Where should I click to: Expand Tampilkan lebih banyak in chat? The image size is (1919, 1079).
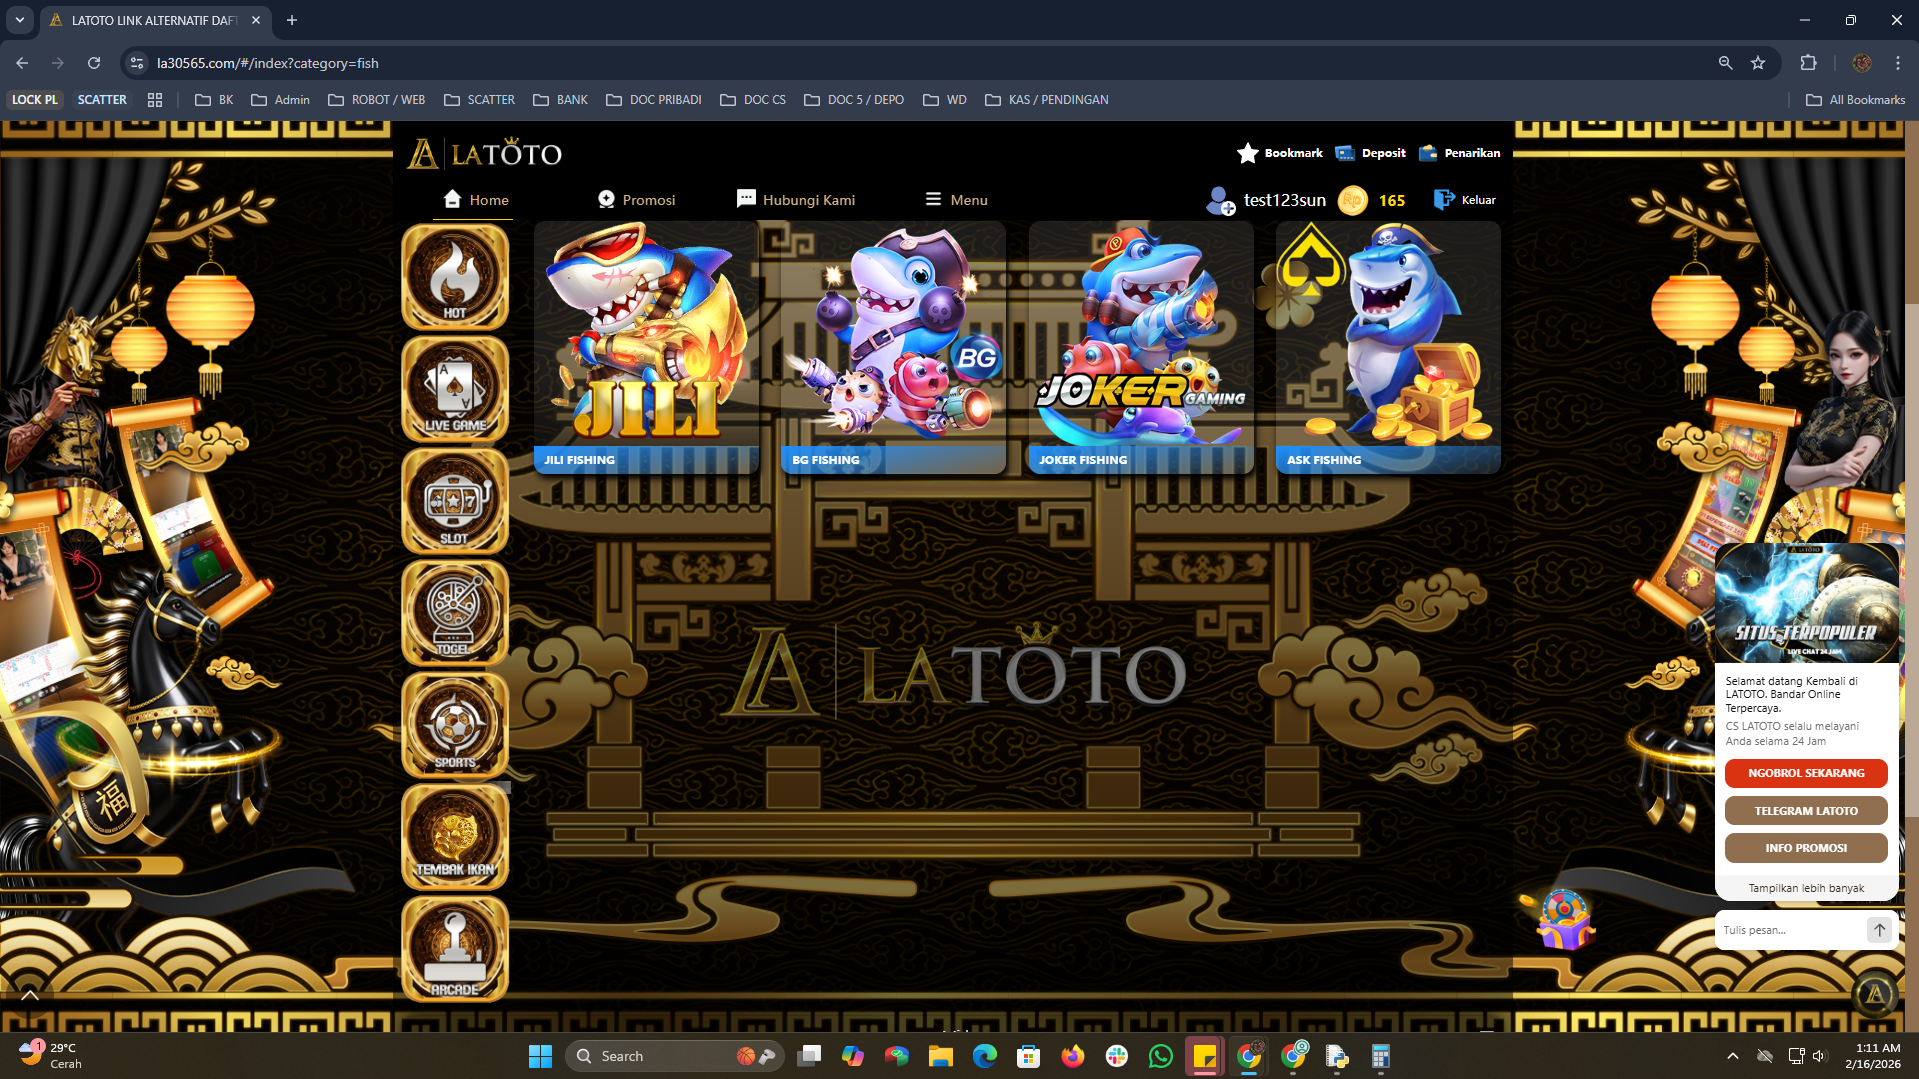[1806, 888]
